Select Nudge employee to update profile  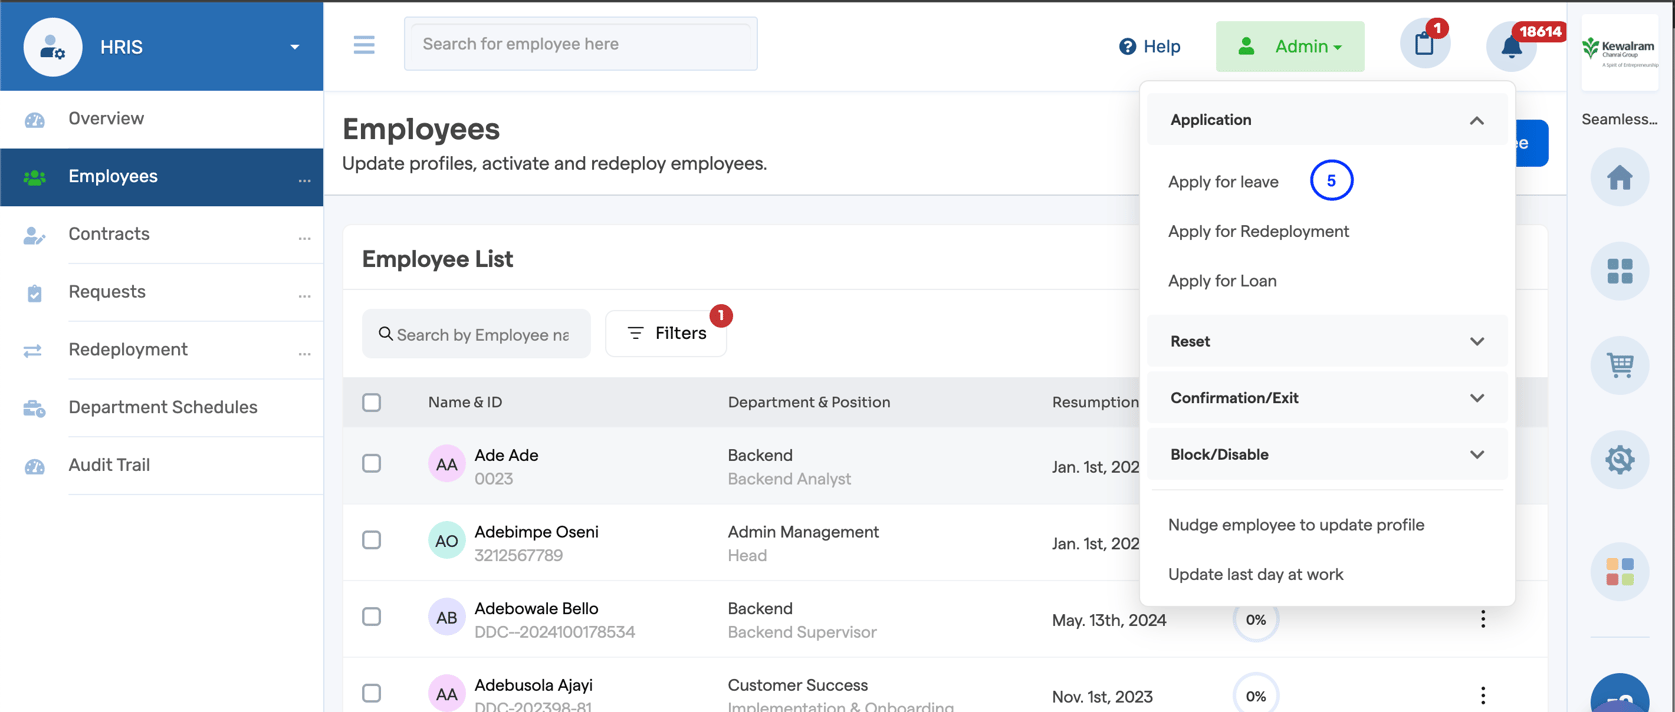click(x=1296, y=525)
